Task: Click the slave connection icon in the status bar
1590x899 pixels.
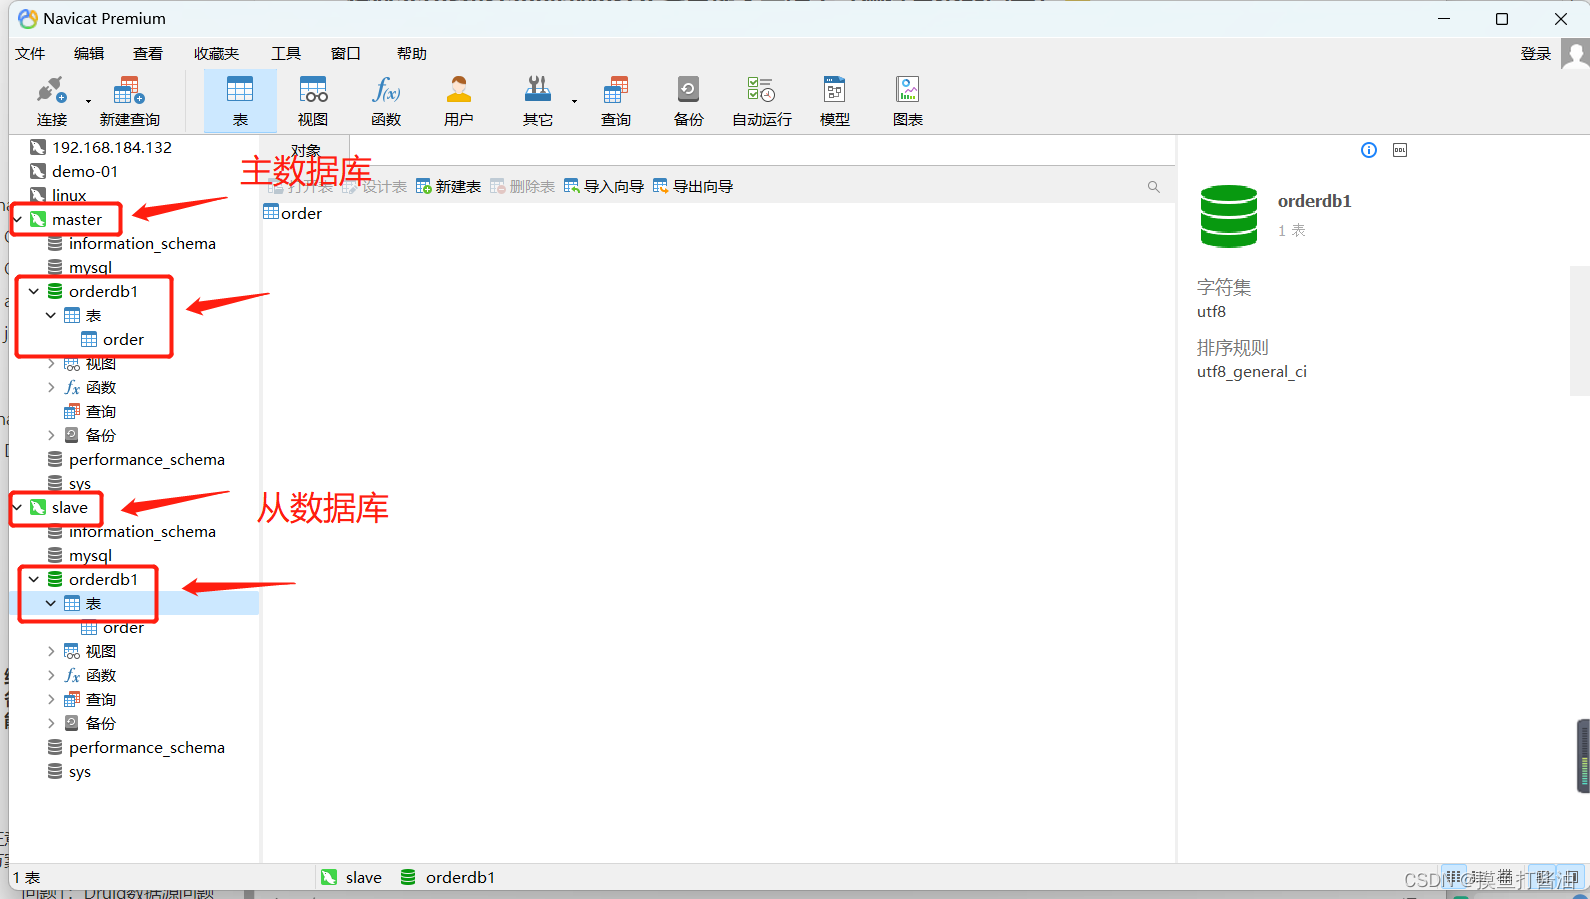Action: coord(329,877)
